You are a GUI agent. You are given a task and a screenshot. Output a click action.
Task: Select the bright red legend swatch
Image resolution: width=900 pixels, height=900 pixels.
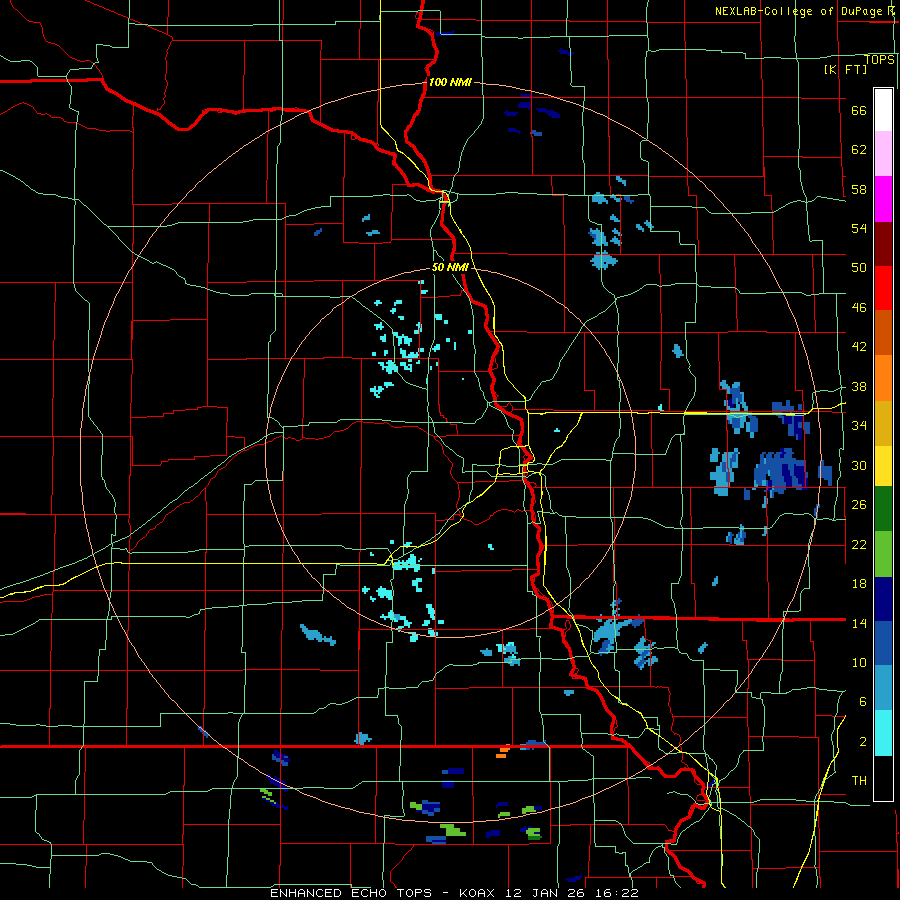pyautogui.click(x=883, y=288)
